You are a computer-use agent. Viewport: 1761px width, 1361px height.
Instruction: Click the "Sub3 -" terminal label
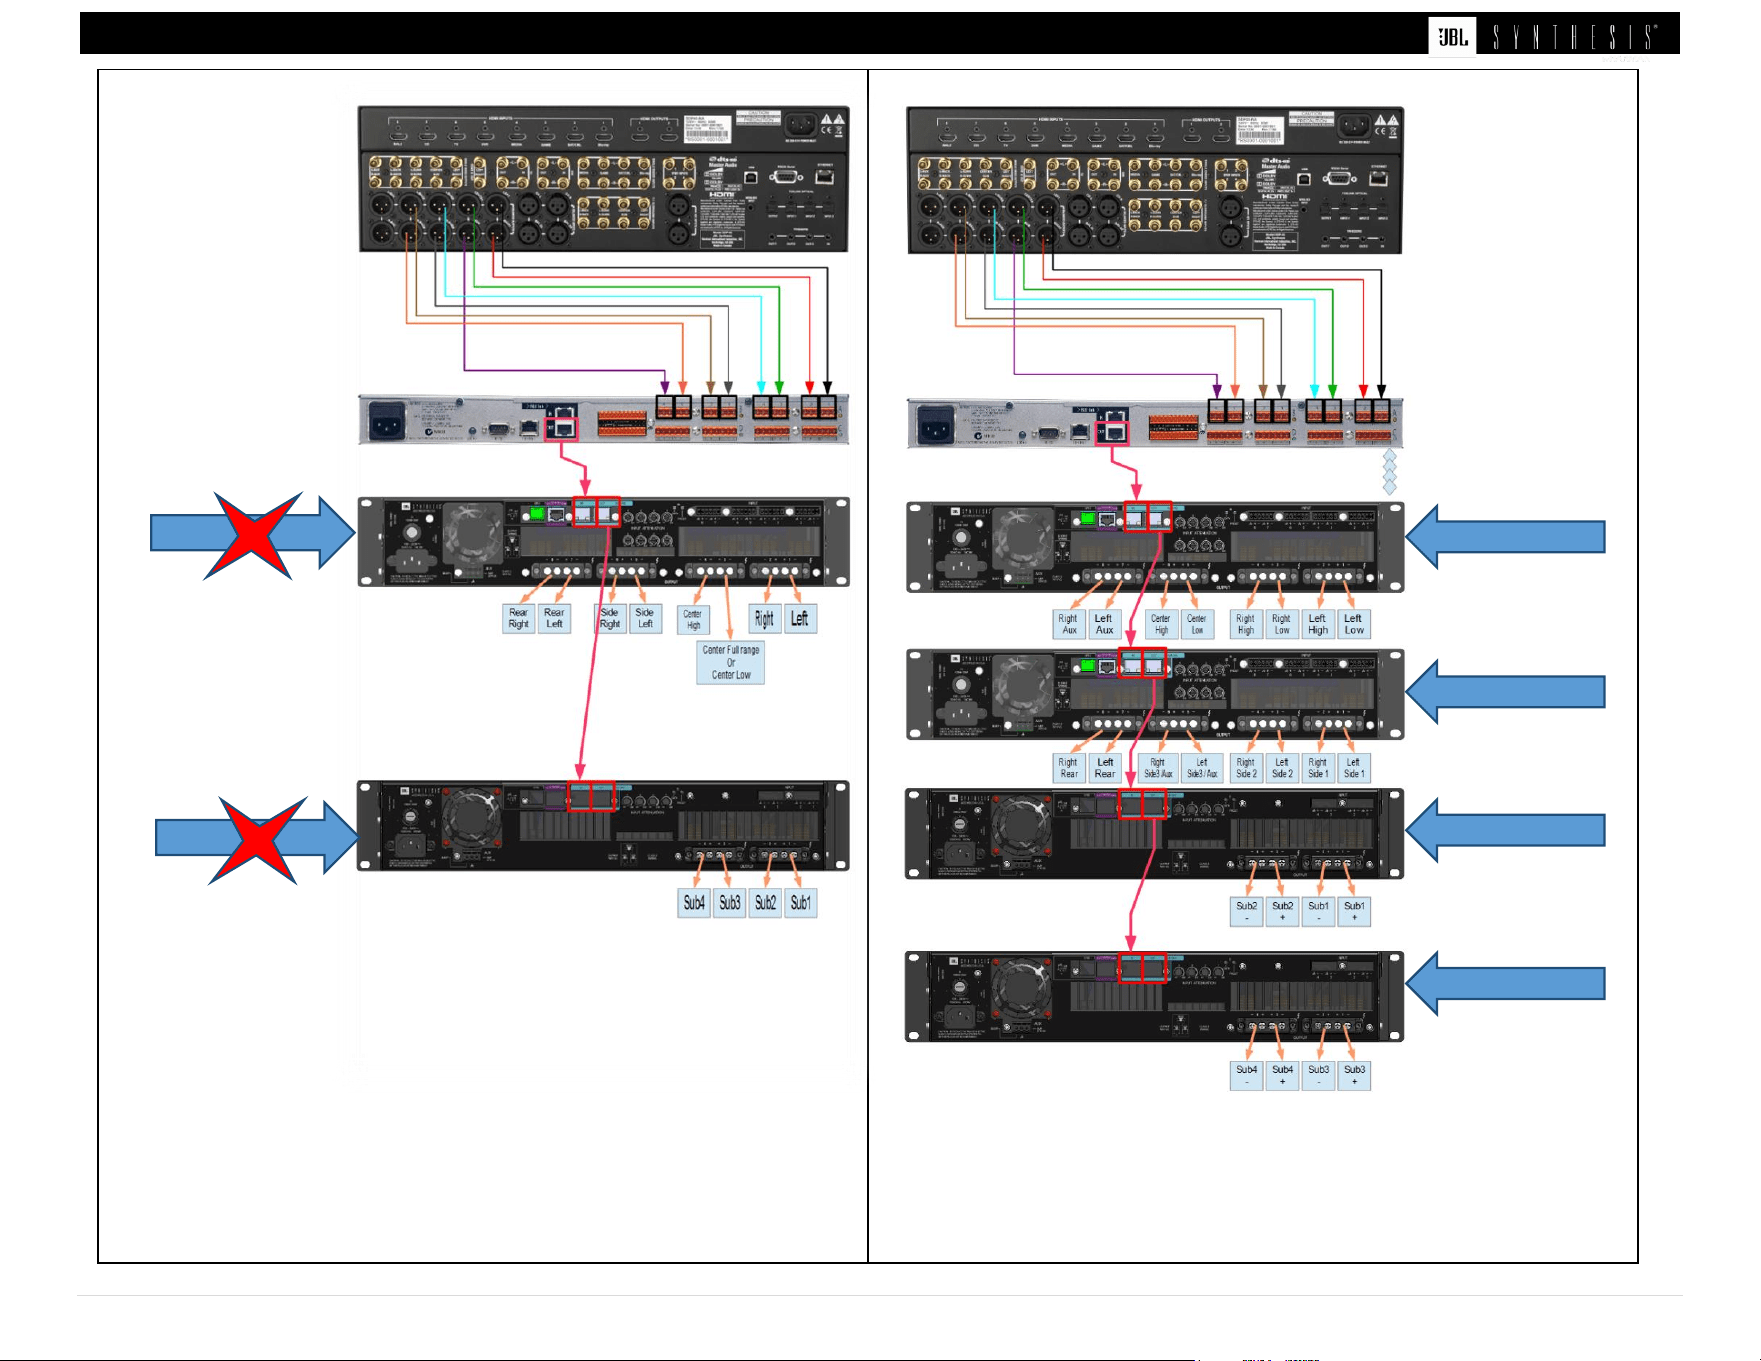tap(1319, 1075)
